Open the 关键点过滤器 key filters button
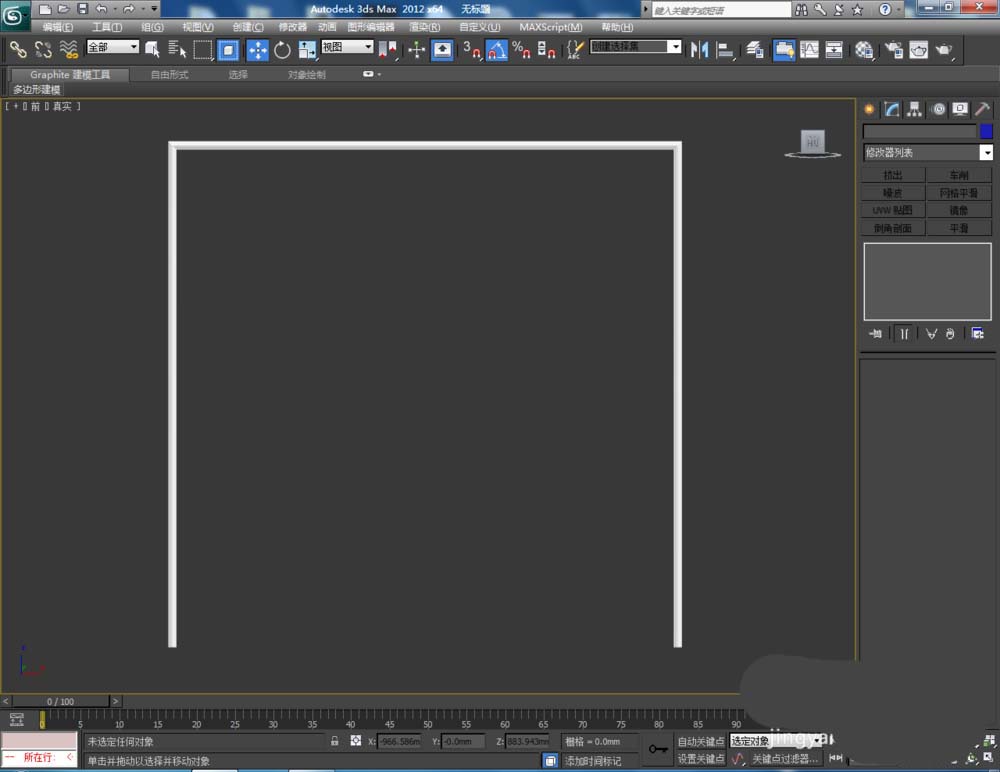The width and height of the screenshot is (1000, 772). [x=784, y=758]
